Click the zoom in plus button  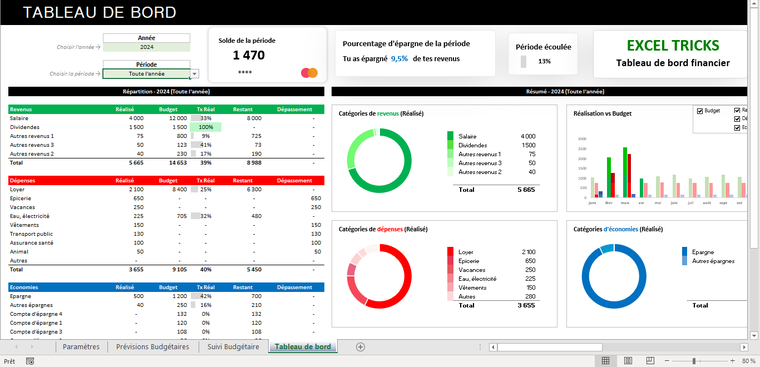[732, 361]
